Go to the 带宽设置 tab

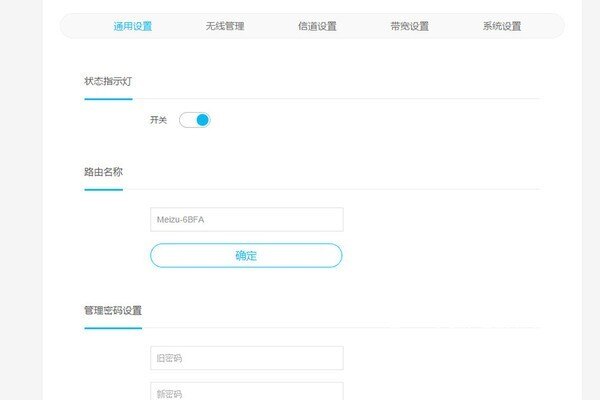click(x=409, y=26)
